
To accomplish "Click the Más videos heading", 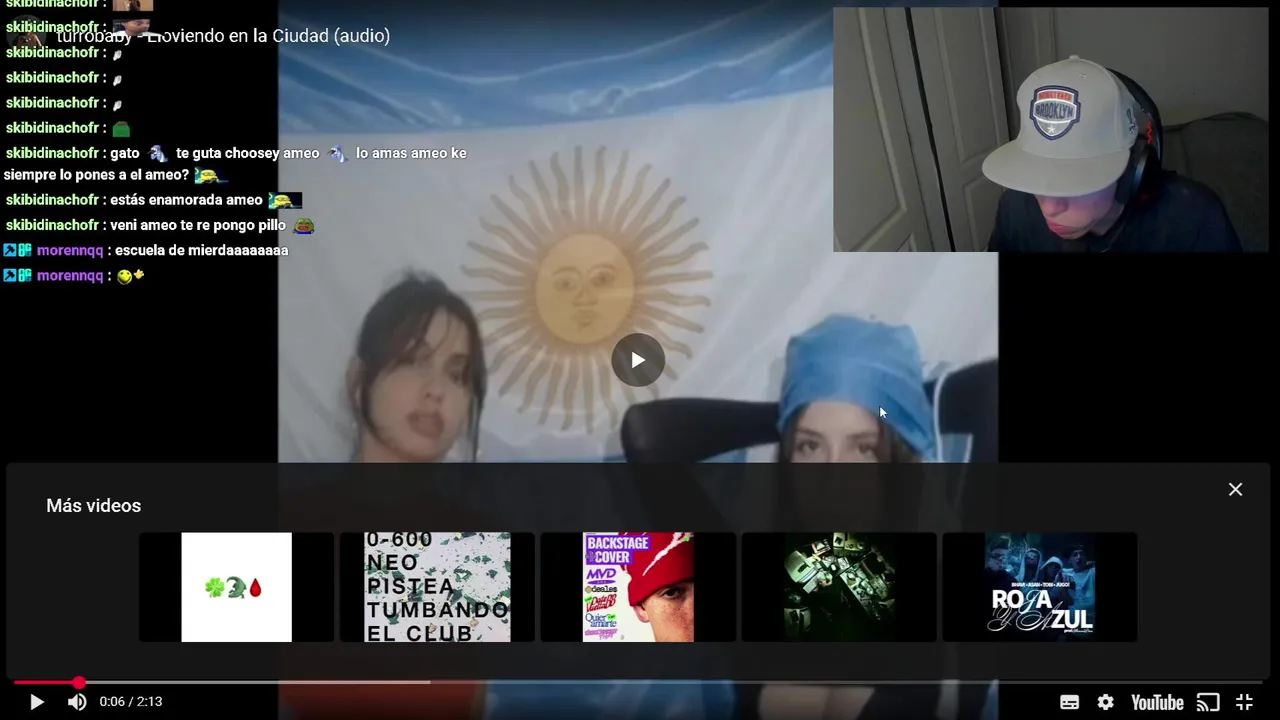I will tap(93, 506).
